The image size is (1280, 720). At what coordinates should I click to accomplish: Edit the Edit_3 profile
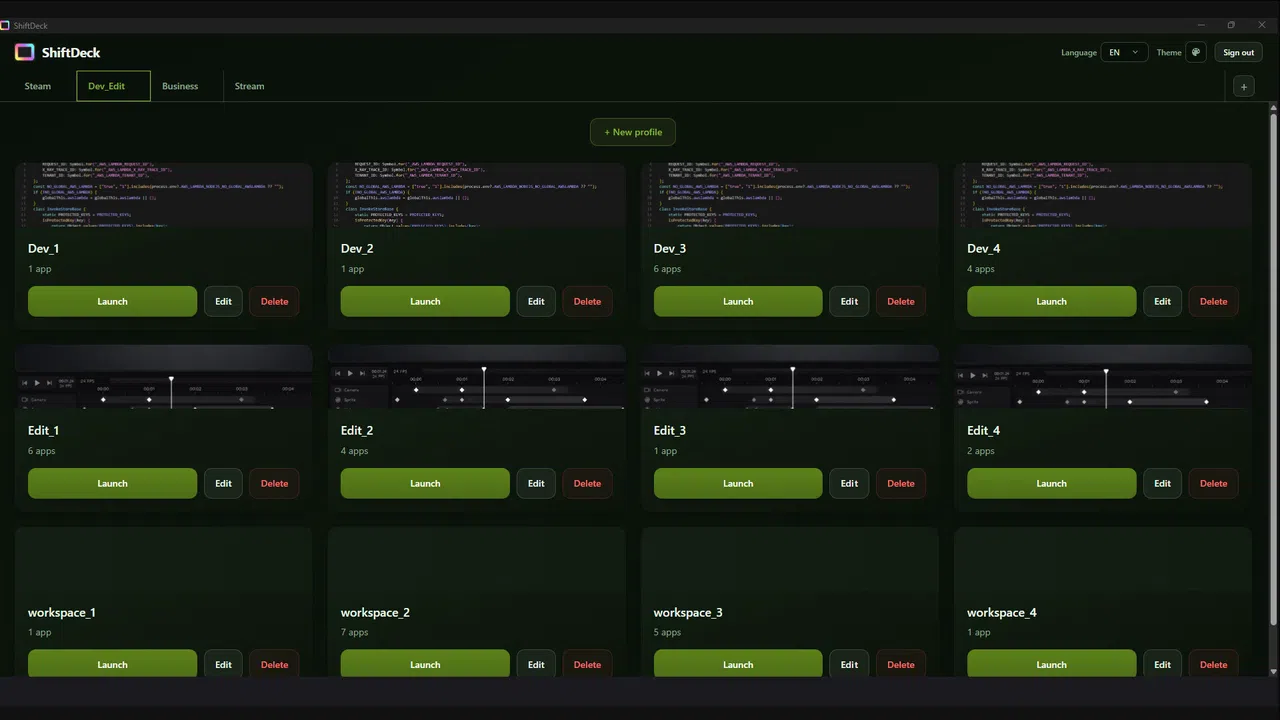pyautogui.click(x=849, y=483)
